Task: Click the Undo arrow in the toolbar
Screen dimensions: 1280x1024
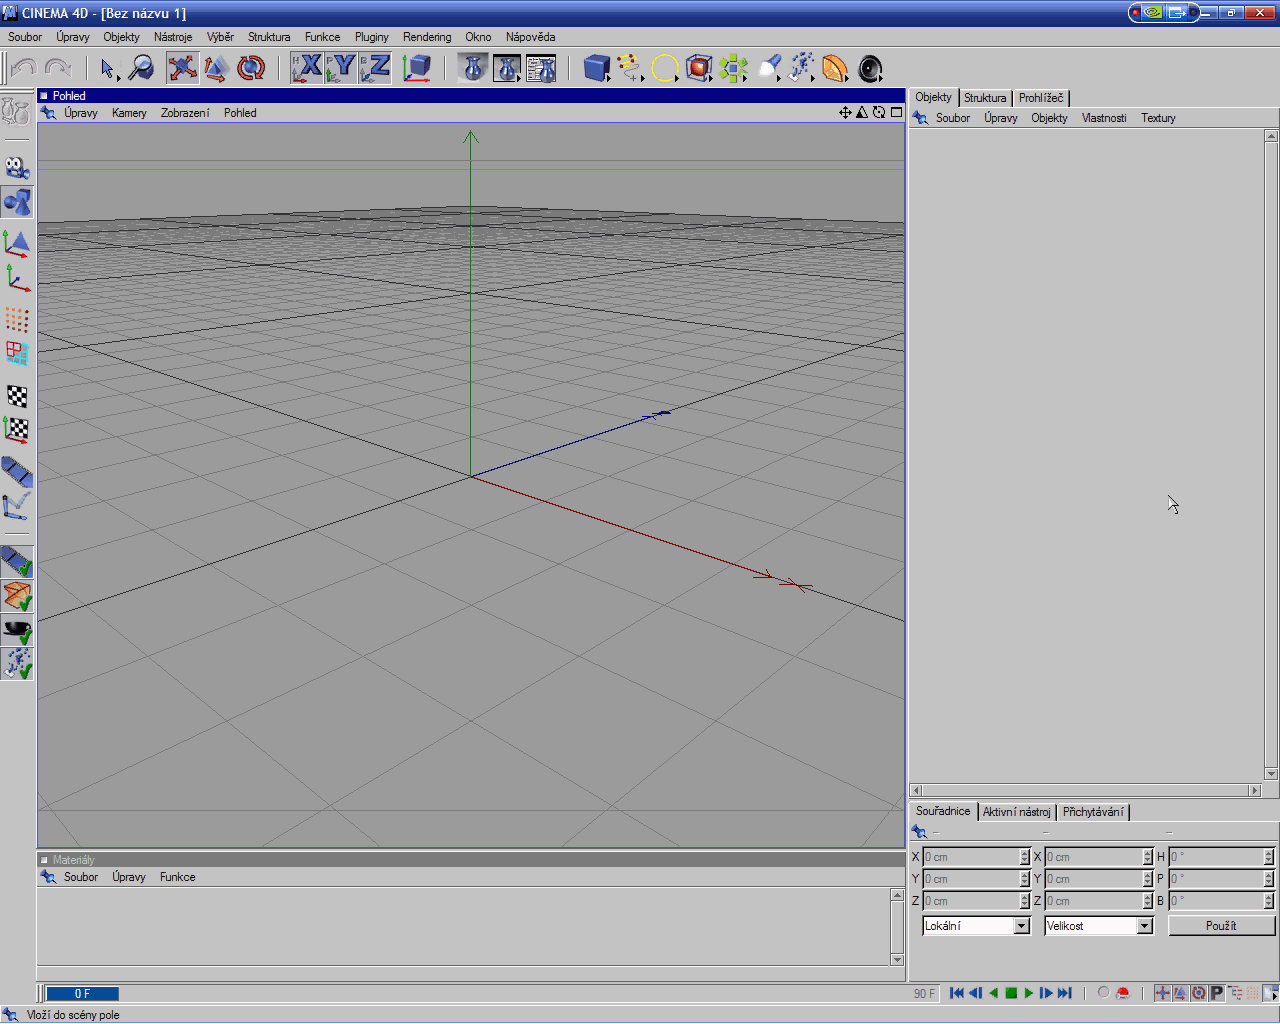Action: 23,68
